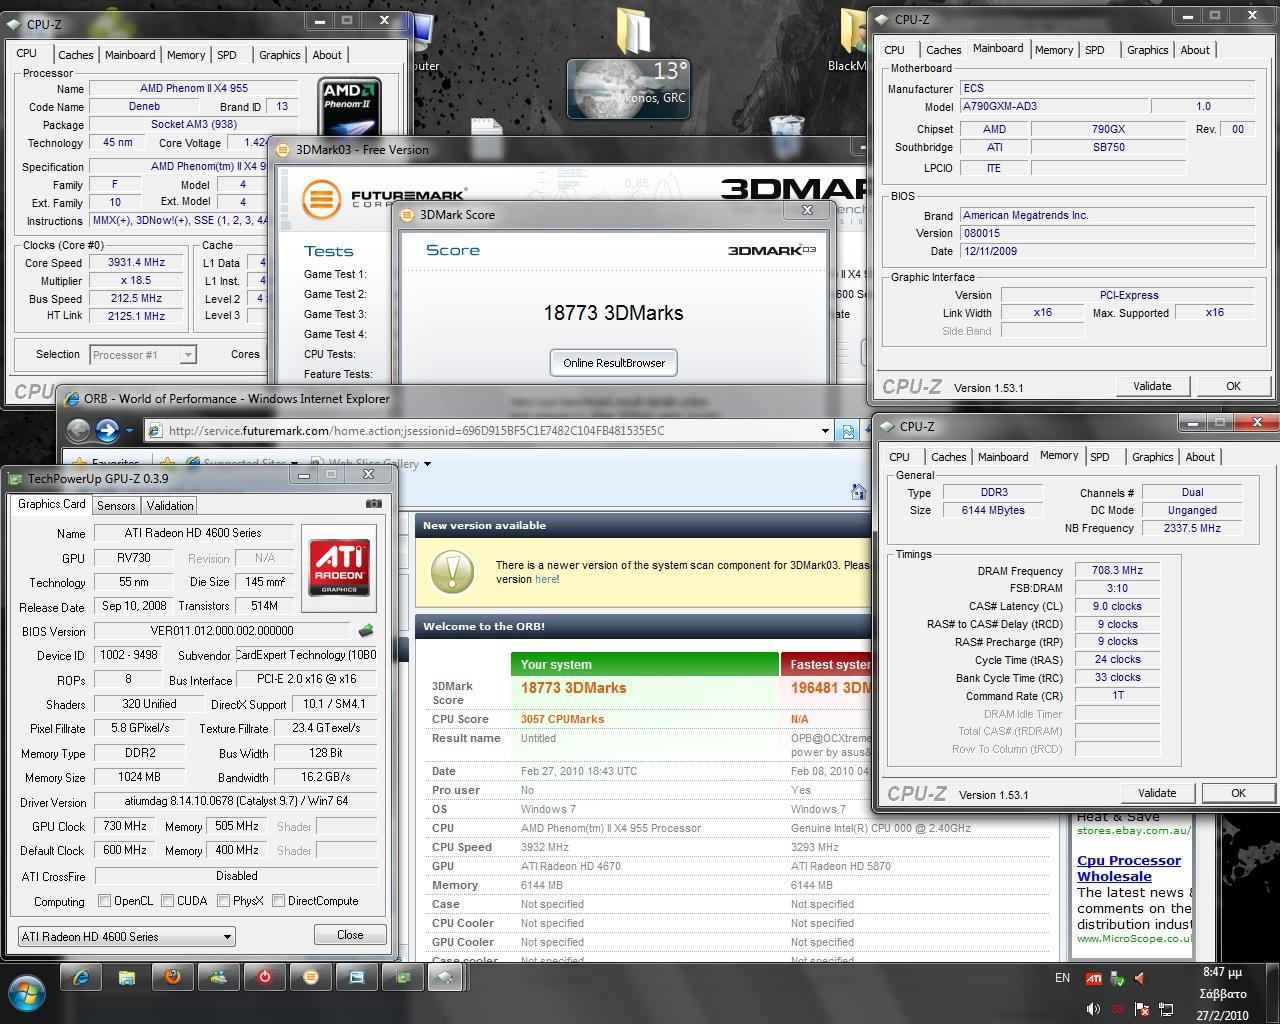1280x1024 pixels.
Task: Click the IE back arrow button
Action: coord(78,431)
